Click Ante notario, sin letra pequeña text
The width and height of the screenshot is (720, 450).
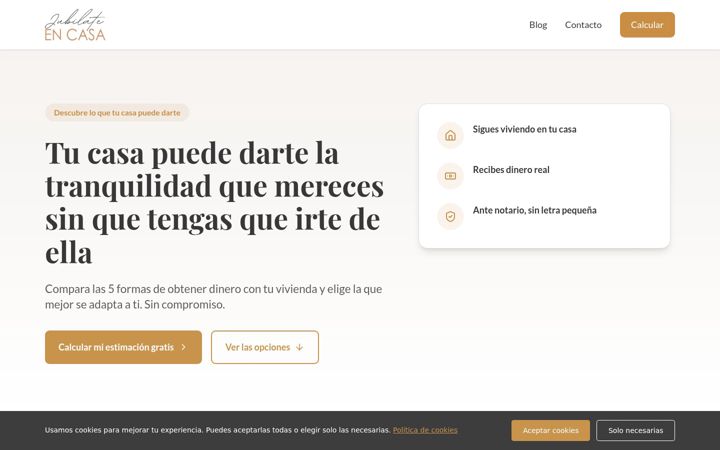[x=534, y=210]
